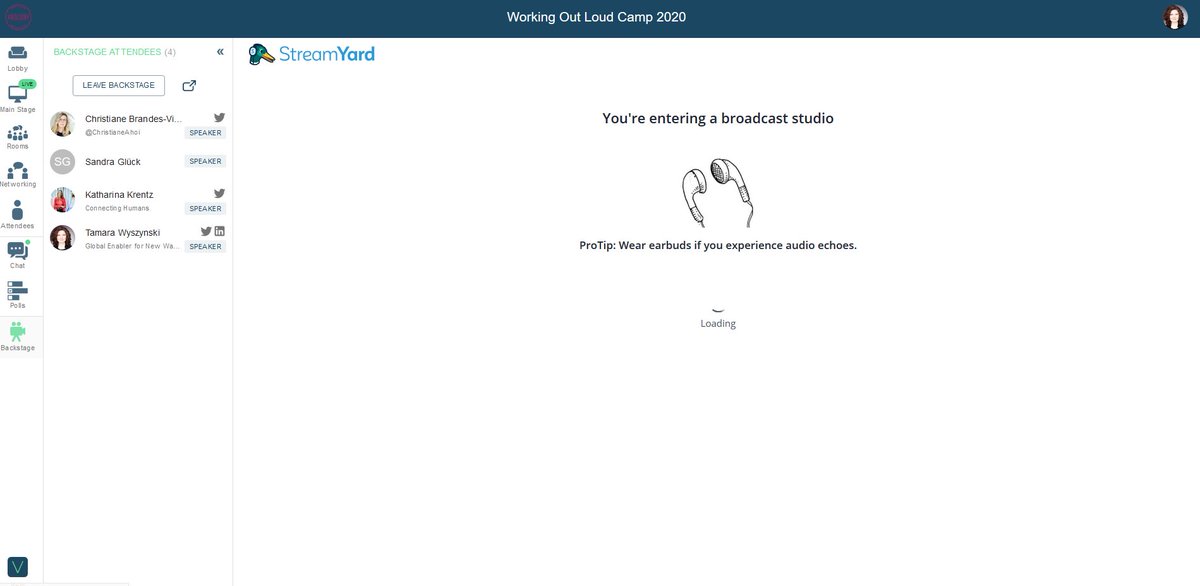This screenshot has height=586, width=1200.
Task: Open the Polls panel
Action: pyautogui.click(x=18, y=294)
